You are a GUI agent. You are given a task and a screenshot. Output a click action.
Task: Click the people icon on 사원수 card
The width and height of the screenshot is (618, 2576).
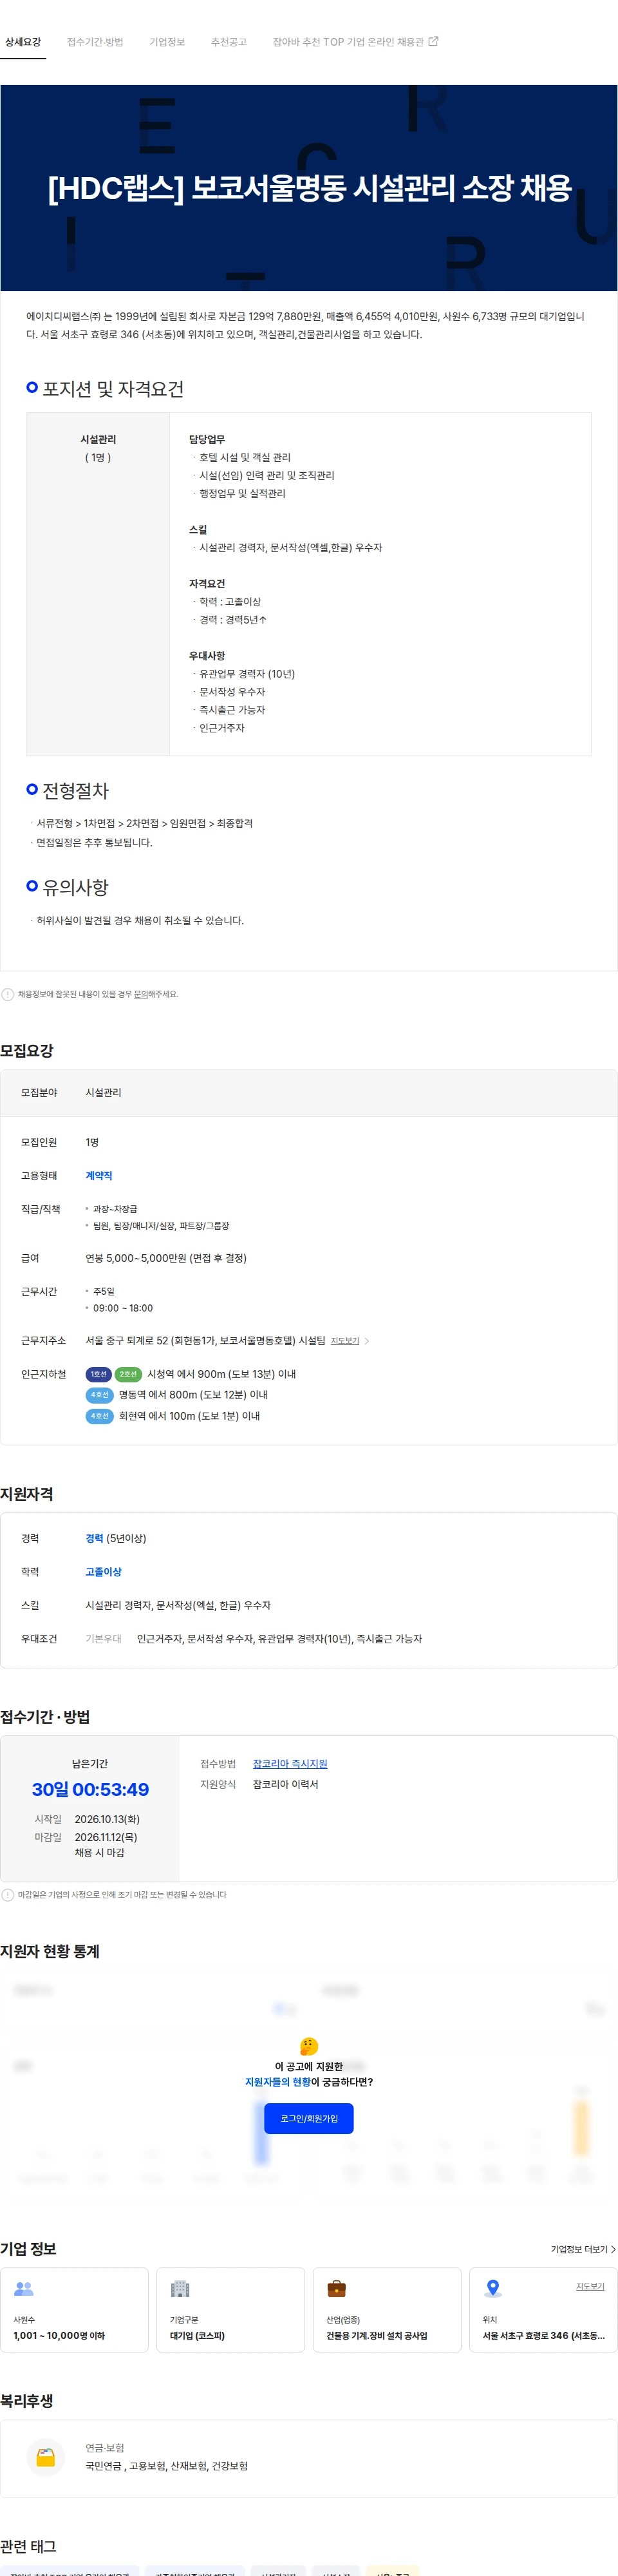pyautogui.click(x=24, y=2288)
